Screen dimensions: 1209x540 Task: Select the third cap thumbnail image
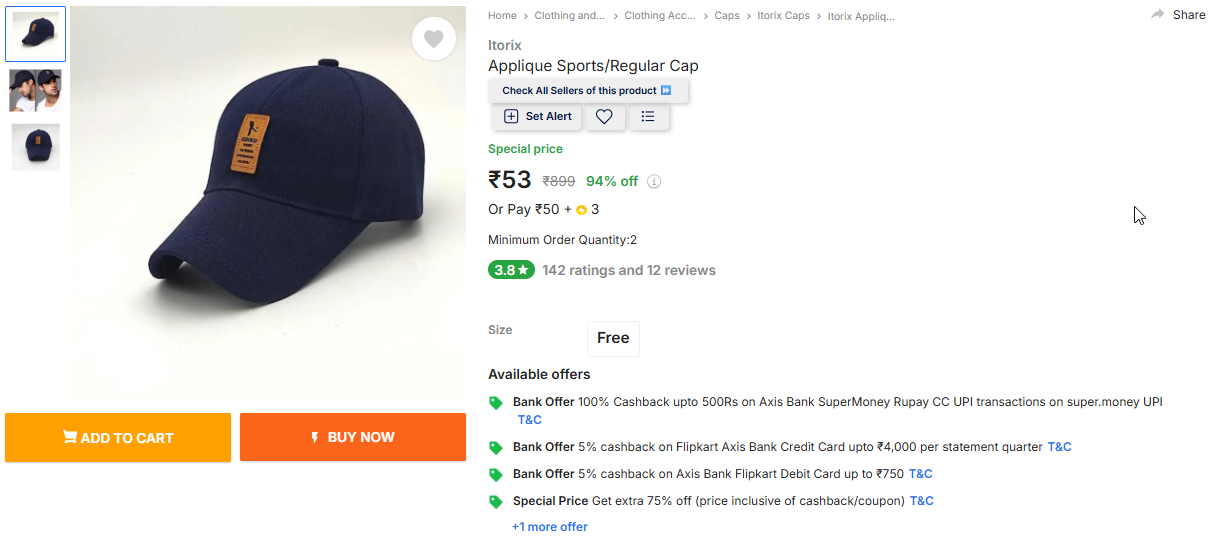click(35, 147)
